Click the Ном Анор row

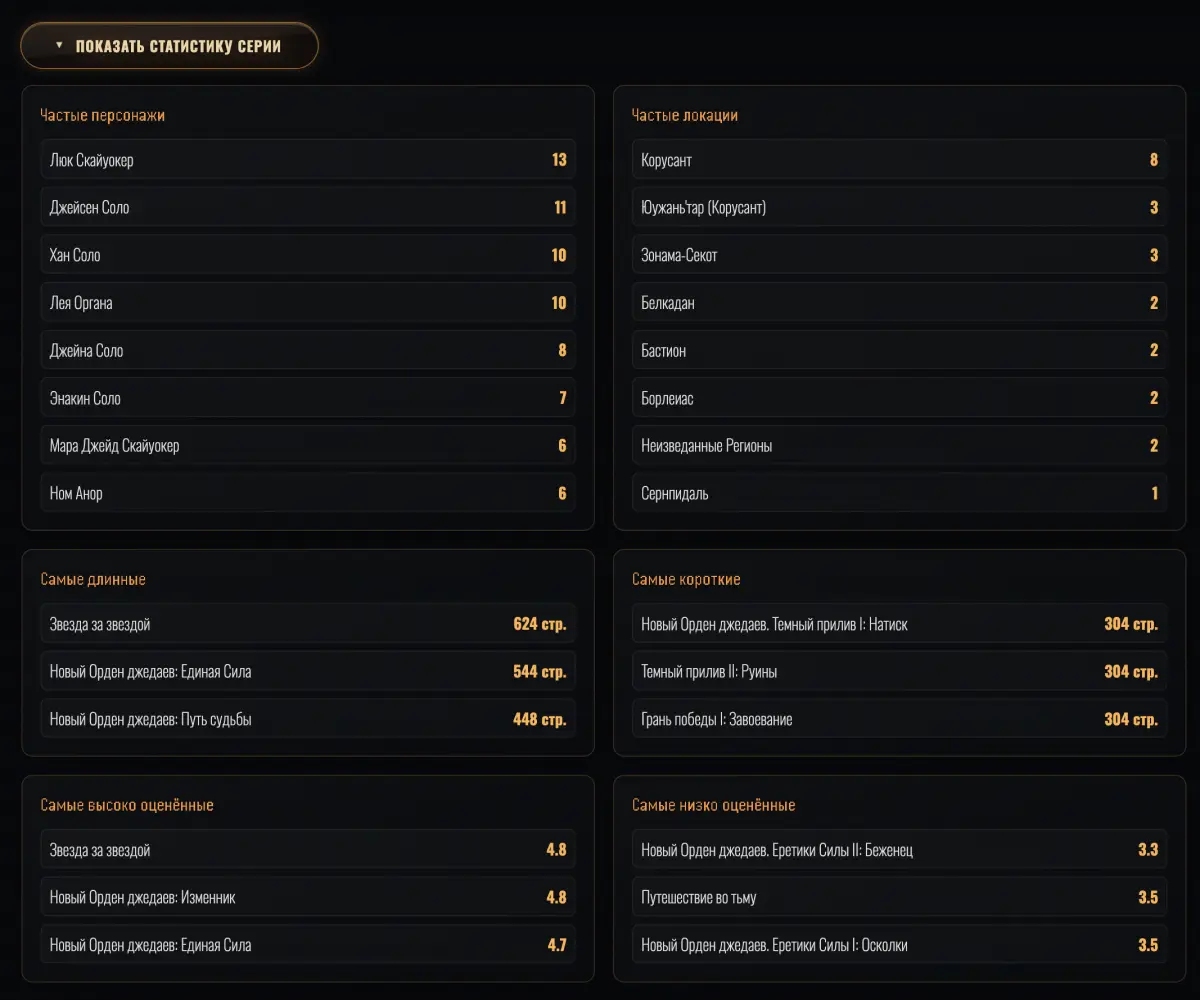308,493
